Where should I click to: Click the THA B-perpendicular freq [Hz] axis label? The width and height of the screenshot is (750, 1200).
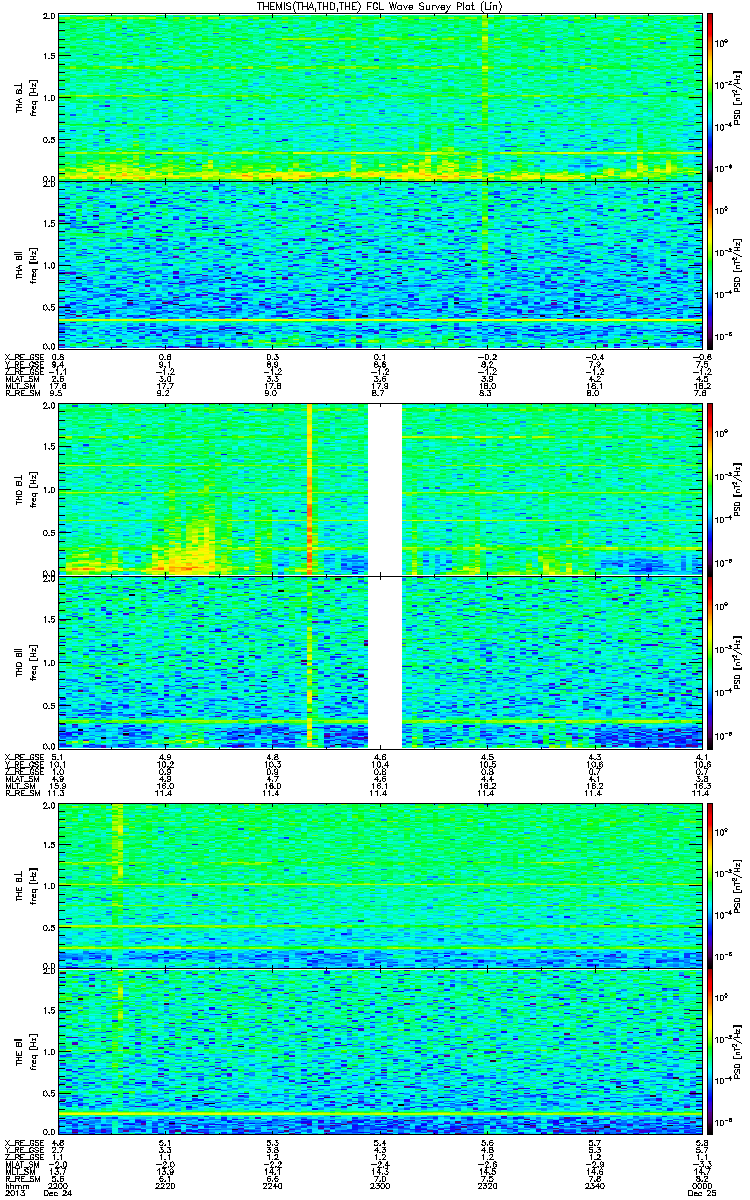(x=33, y=97)
